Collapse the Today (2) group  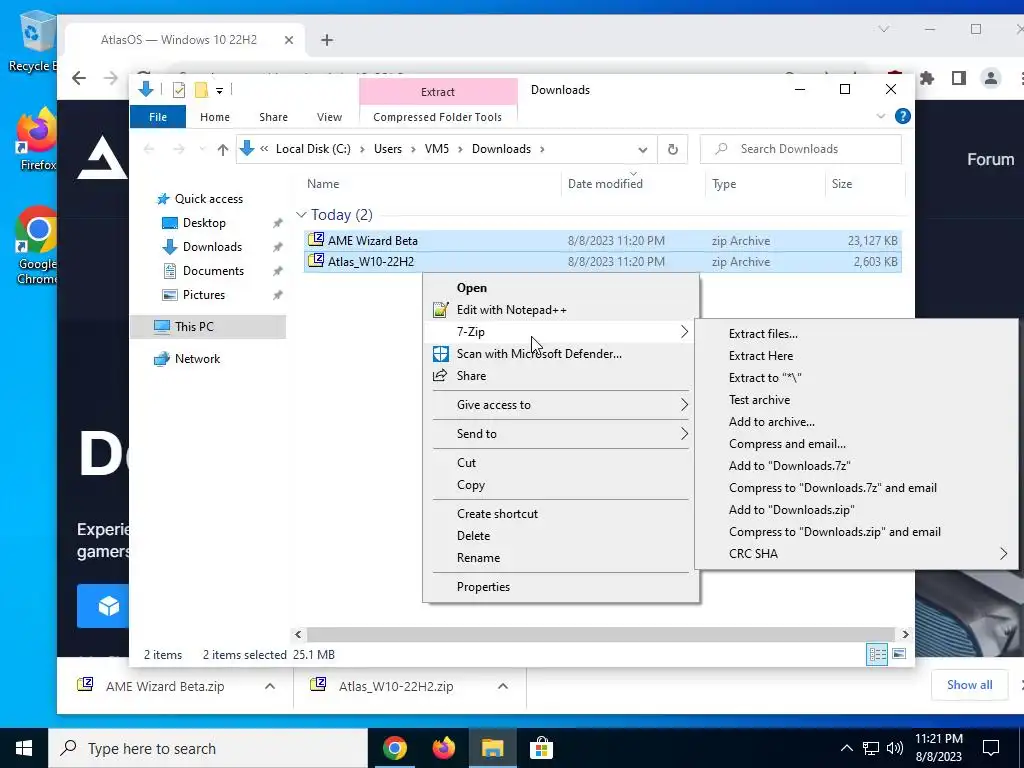(301, 215)
